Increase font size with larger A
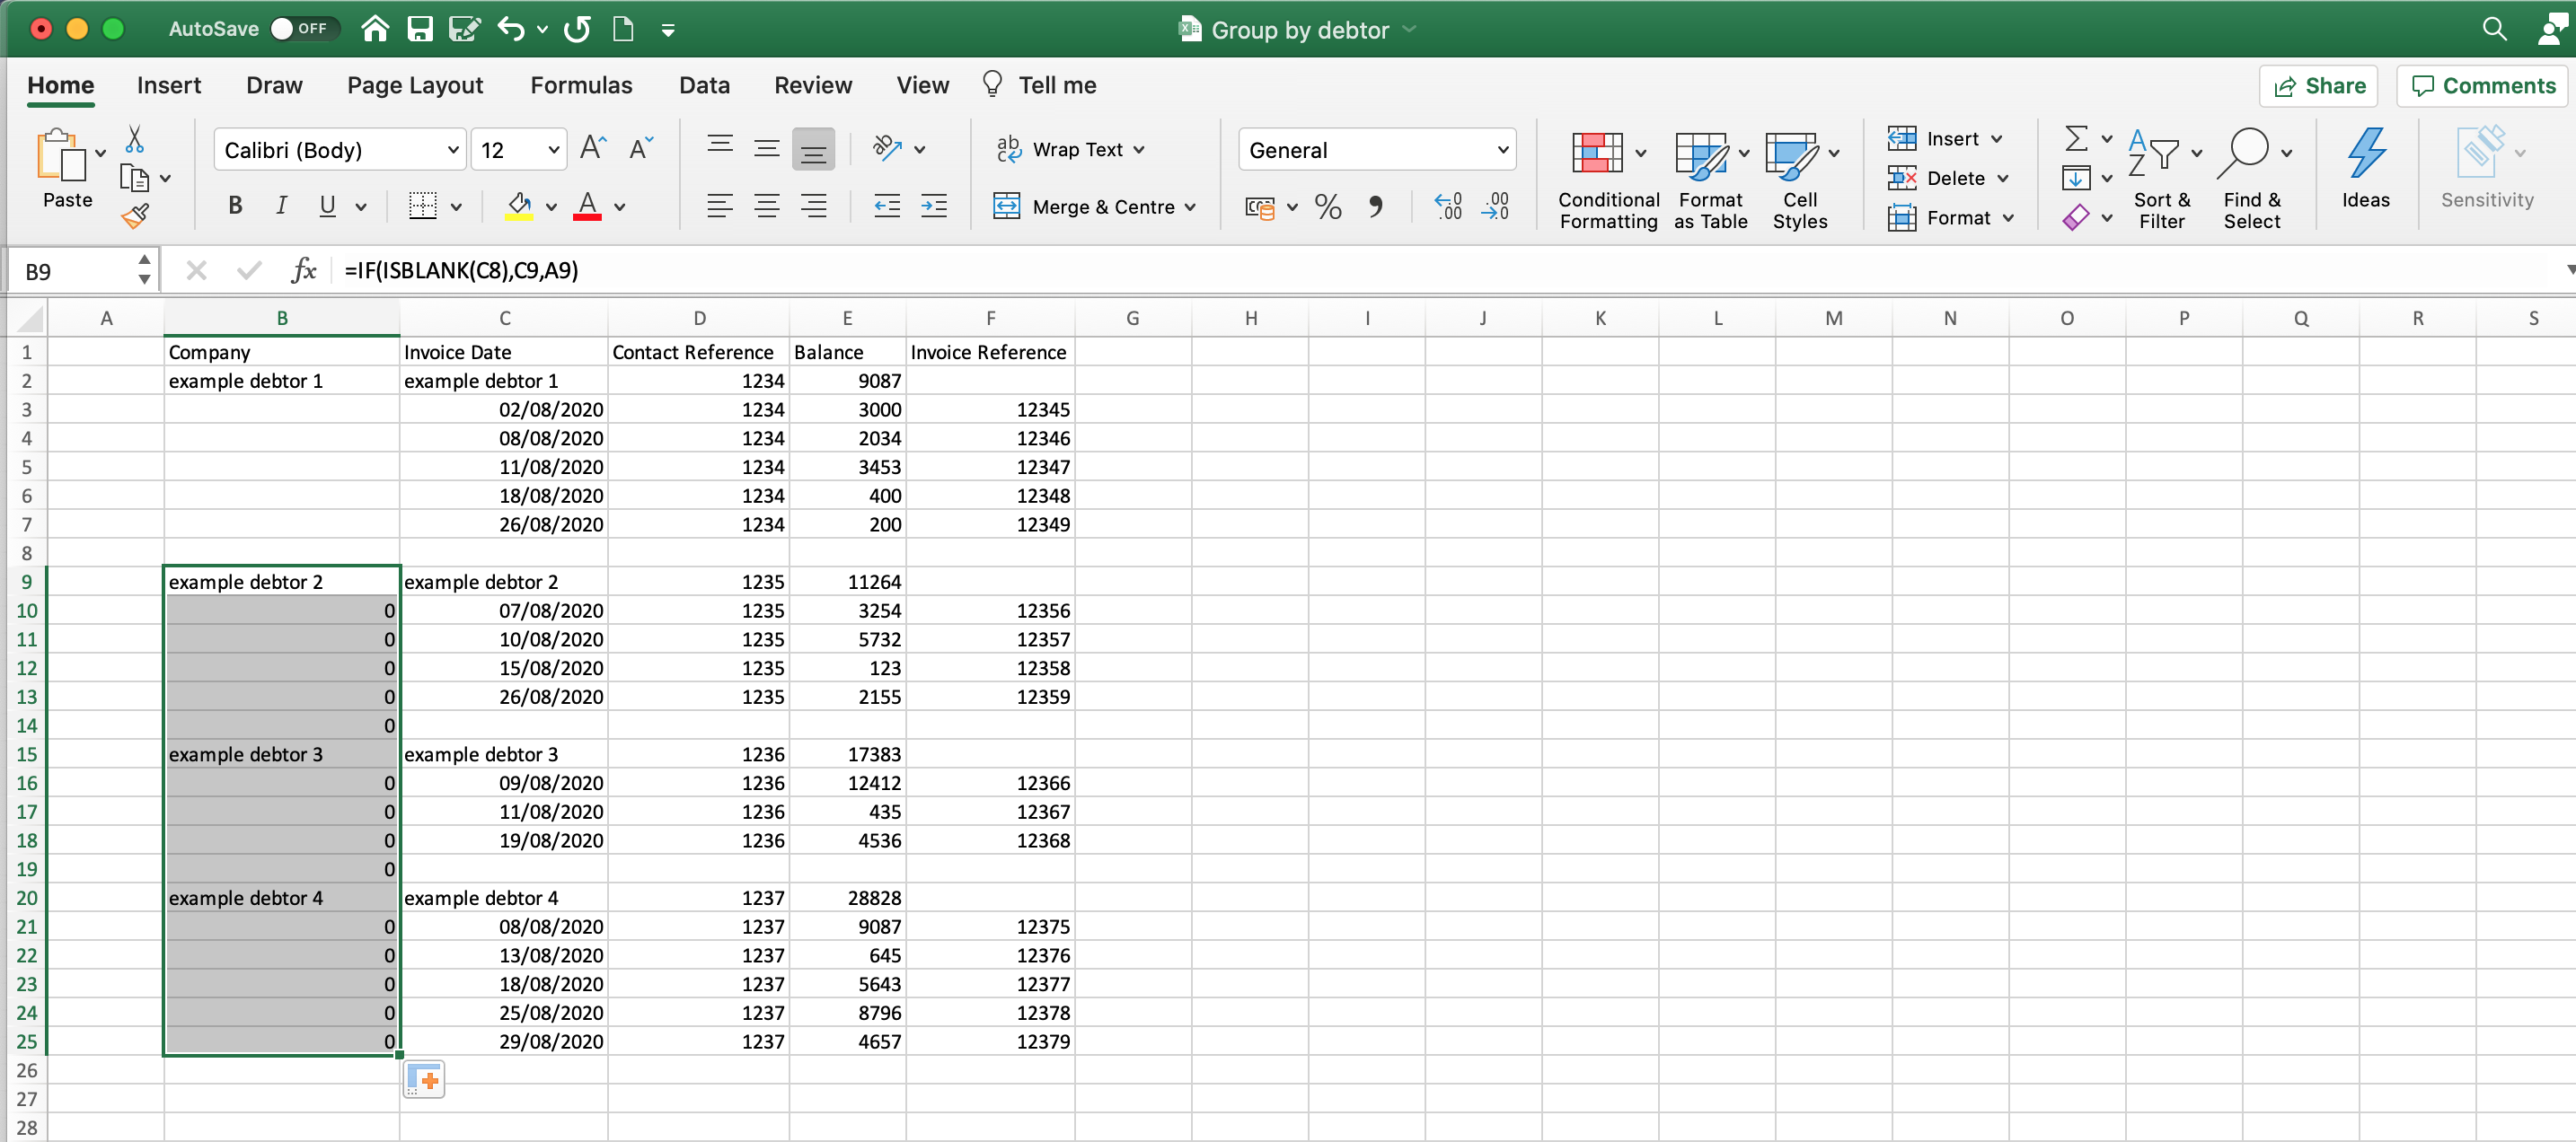This screenshot has width=2576, height=1142. pyautogui.click(x=593, y=149)
